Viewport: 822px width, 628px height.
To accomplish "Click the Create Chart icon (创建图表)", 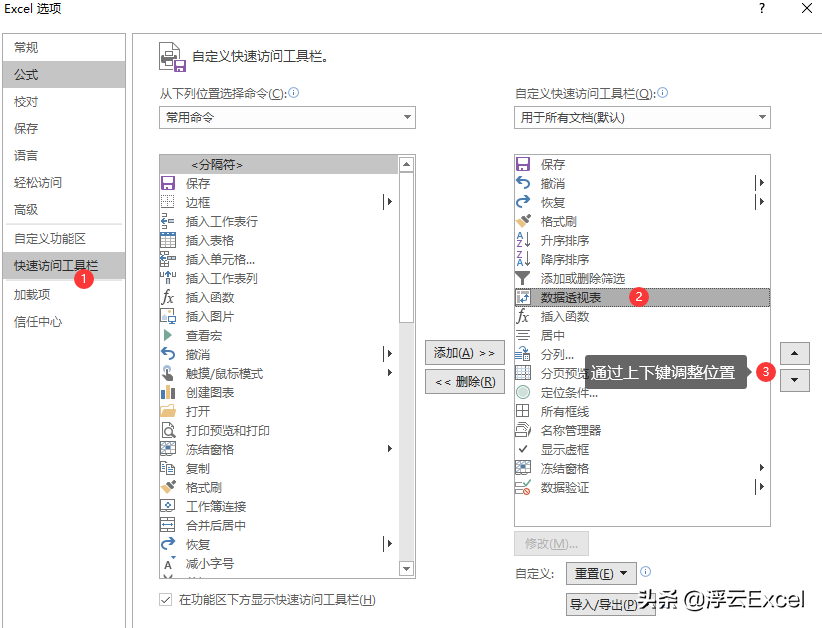I will click(168, 392).
